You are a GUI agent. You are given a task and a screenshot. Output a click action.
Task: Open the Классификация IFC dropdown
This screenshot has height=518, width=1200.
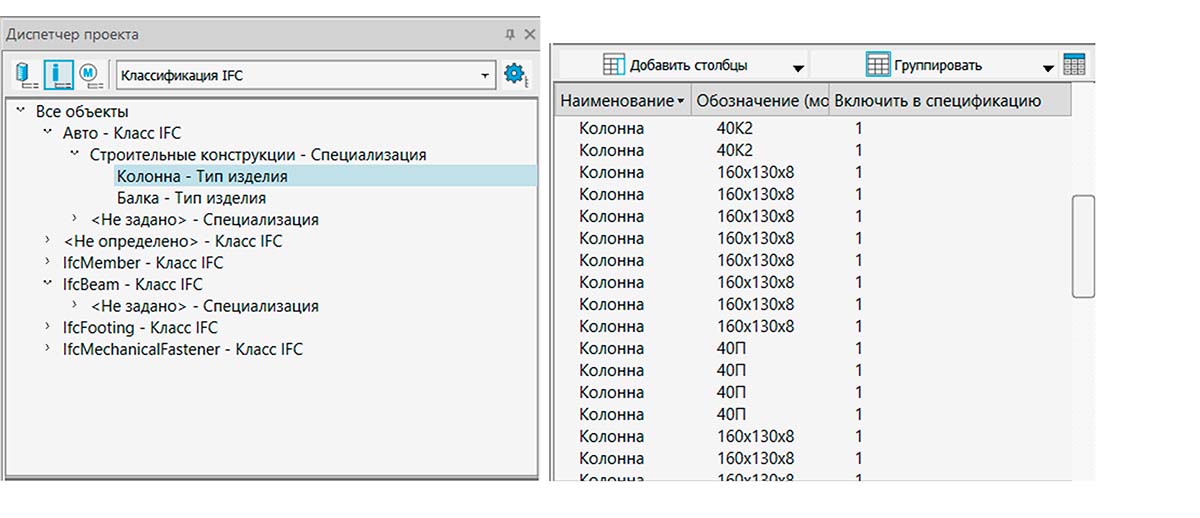pos(485,75)
